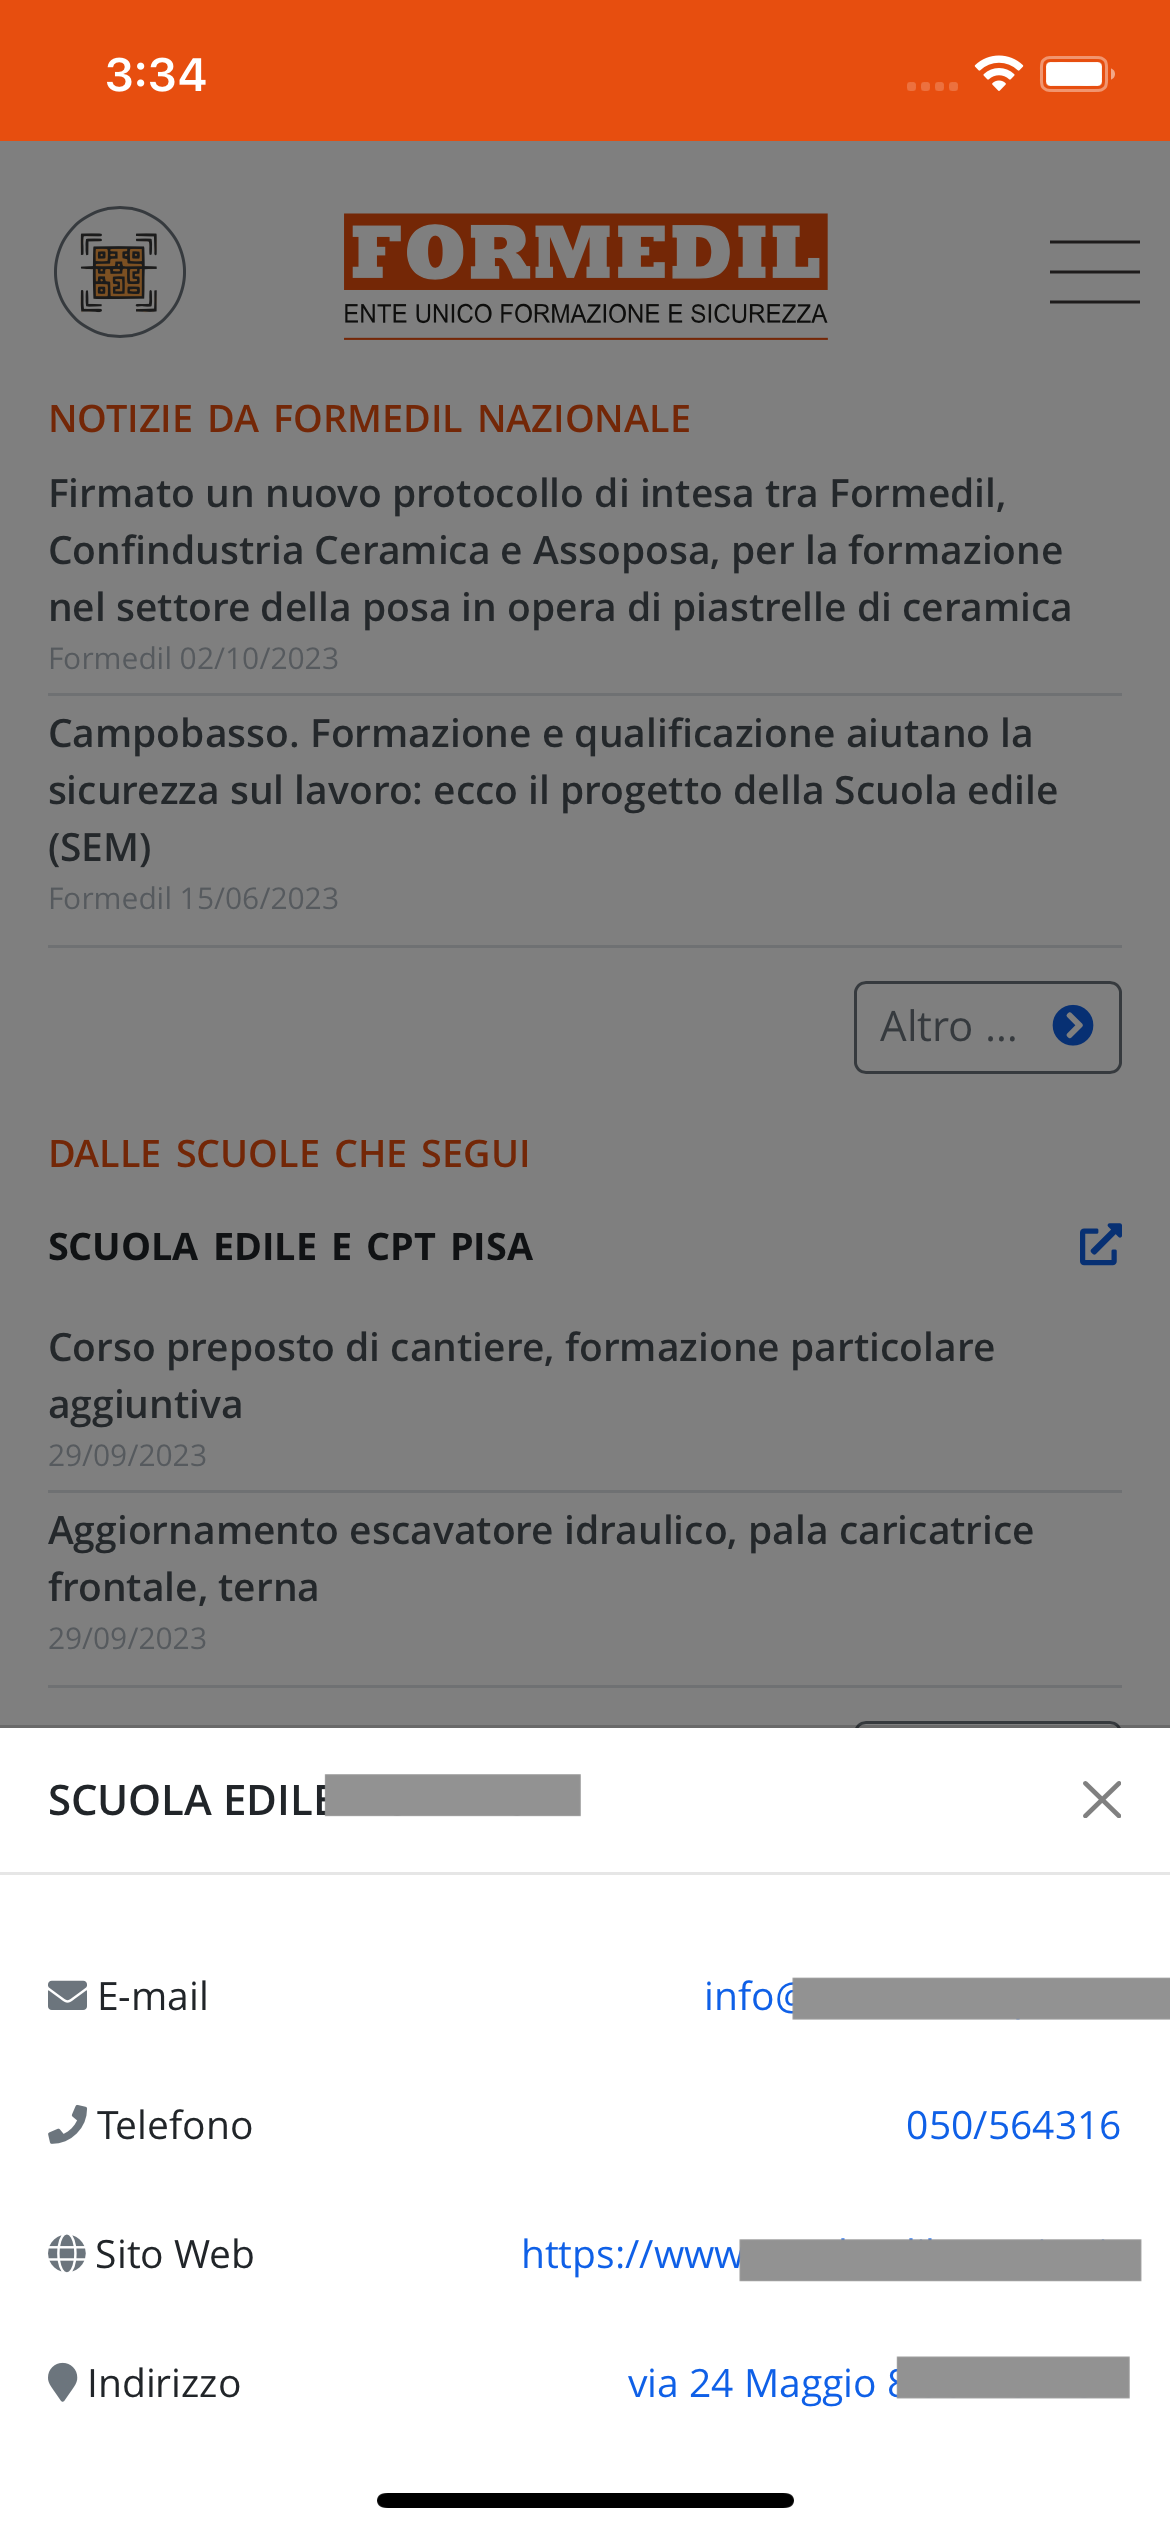1170x2532 pixels.
Task: Tap the Scuola Edile e CPT Pisa heading
Action: point(291,1247)
